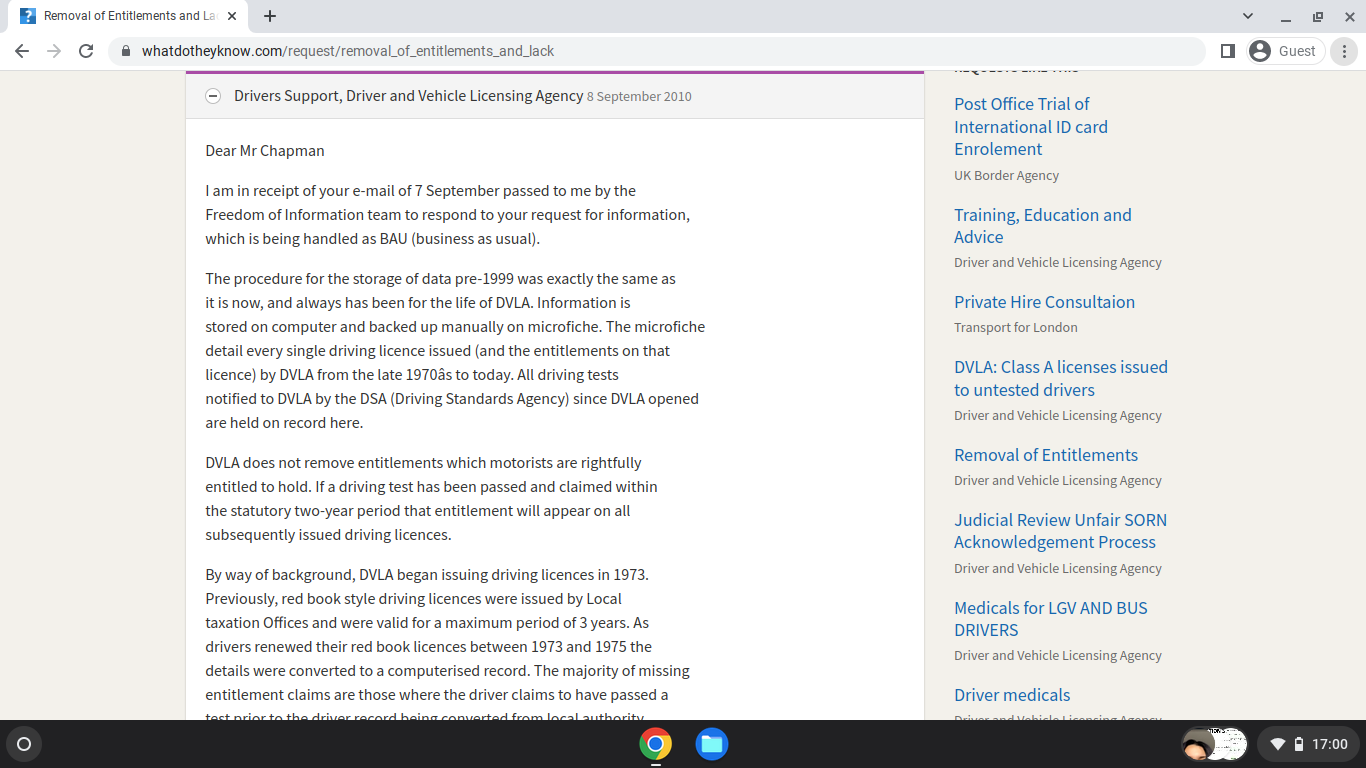This screenshot has width=1366, height=768.
Task: Open Removal of Entitlements sidebar link
Action: (1046, 455)
